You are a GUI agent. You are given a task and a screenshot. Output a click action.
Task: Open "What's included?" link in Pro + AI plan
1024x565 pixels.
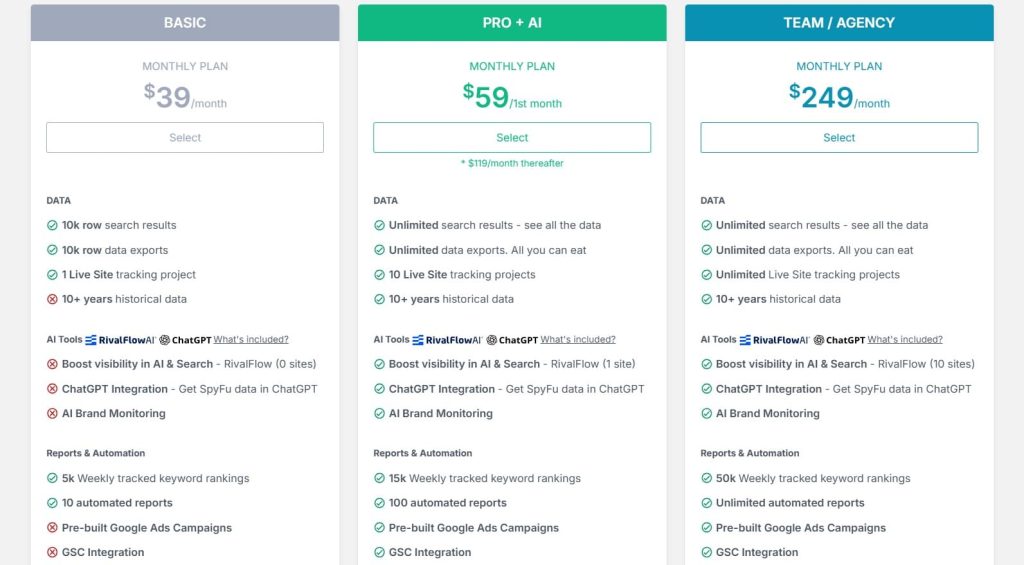tap(578, 340)
